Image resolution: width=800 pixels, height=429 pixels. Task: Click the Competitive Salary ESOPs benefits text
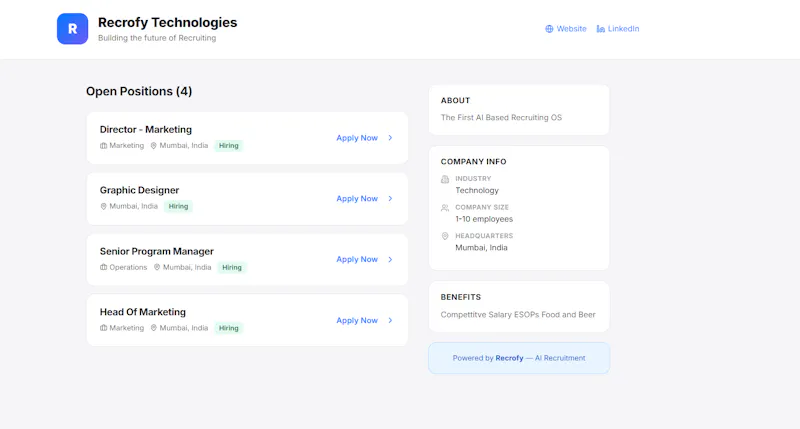click(518, 315)
